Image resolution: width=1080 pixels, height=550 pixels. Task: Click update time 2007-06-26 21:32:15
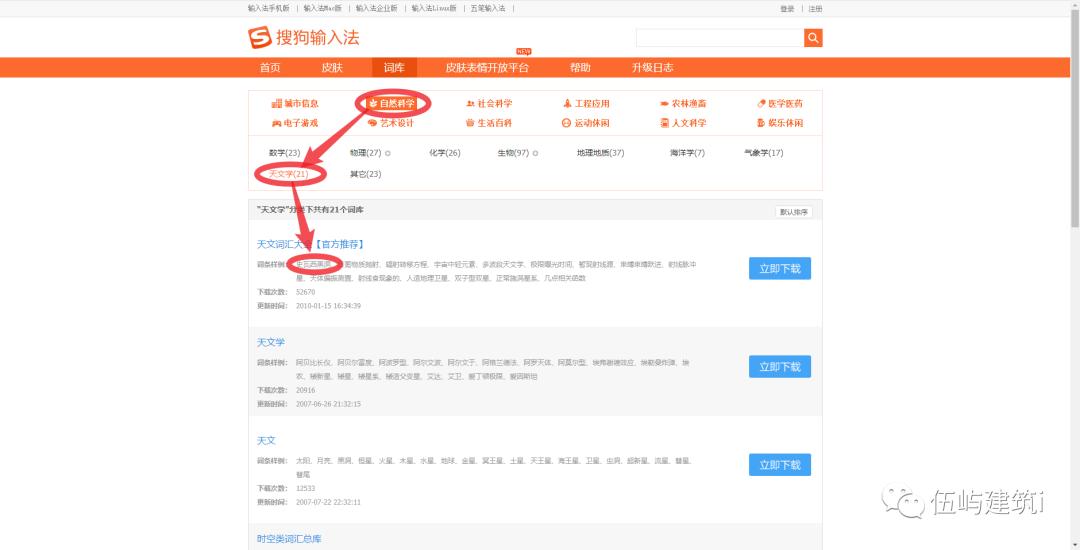click(329, 404)
